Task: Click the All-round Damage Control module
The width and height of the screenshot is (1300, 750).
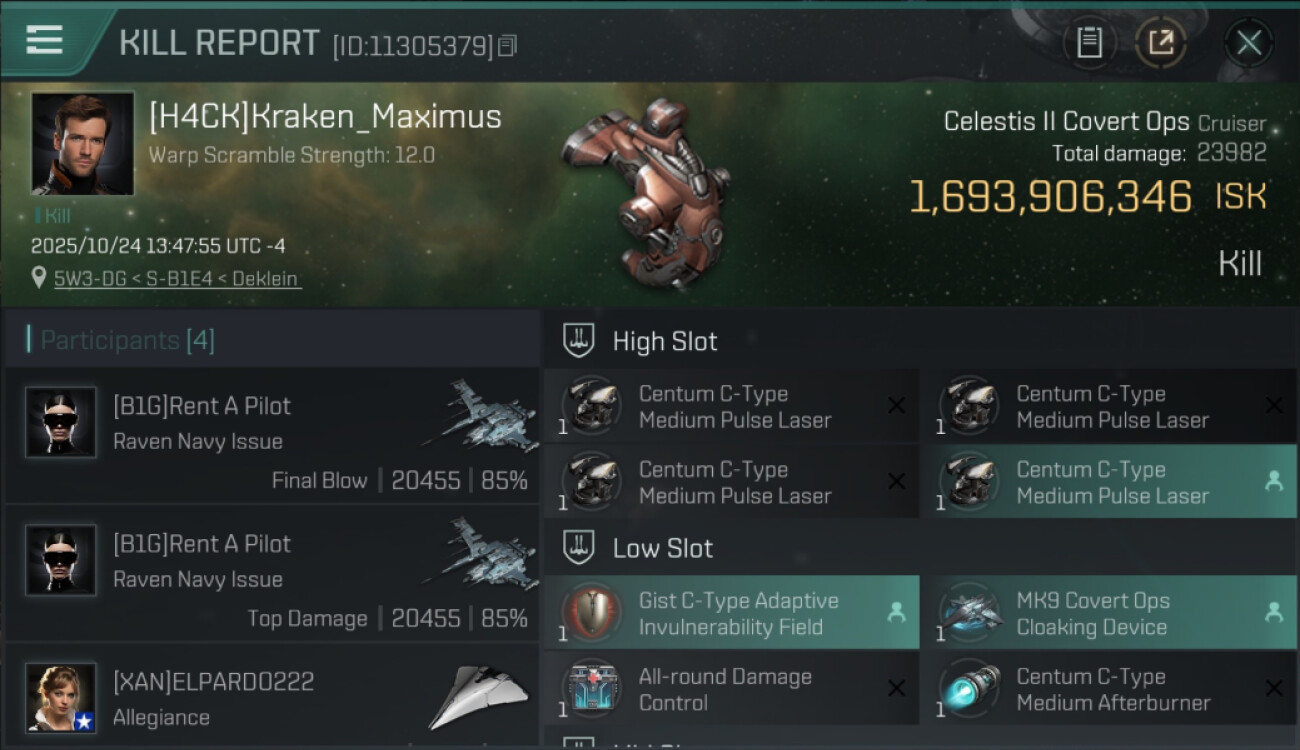Action: (732, 689)
